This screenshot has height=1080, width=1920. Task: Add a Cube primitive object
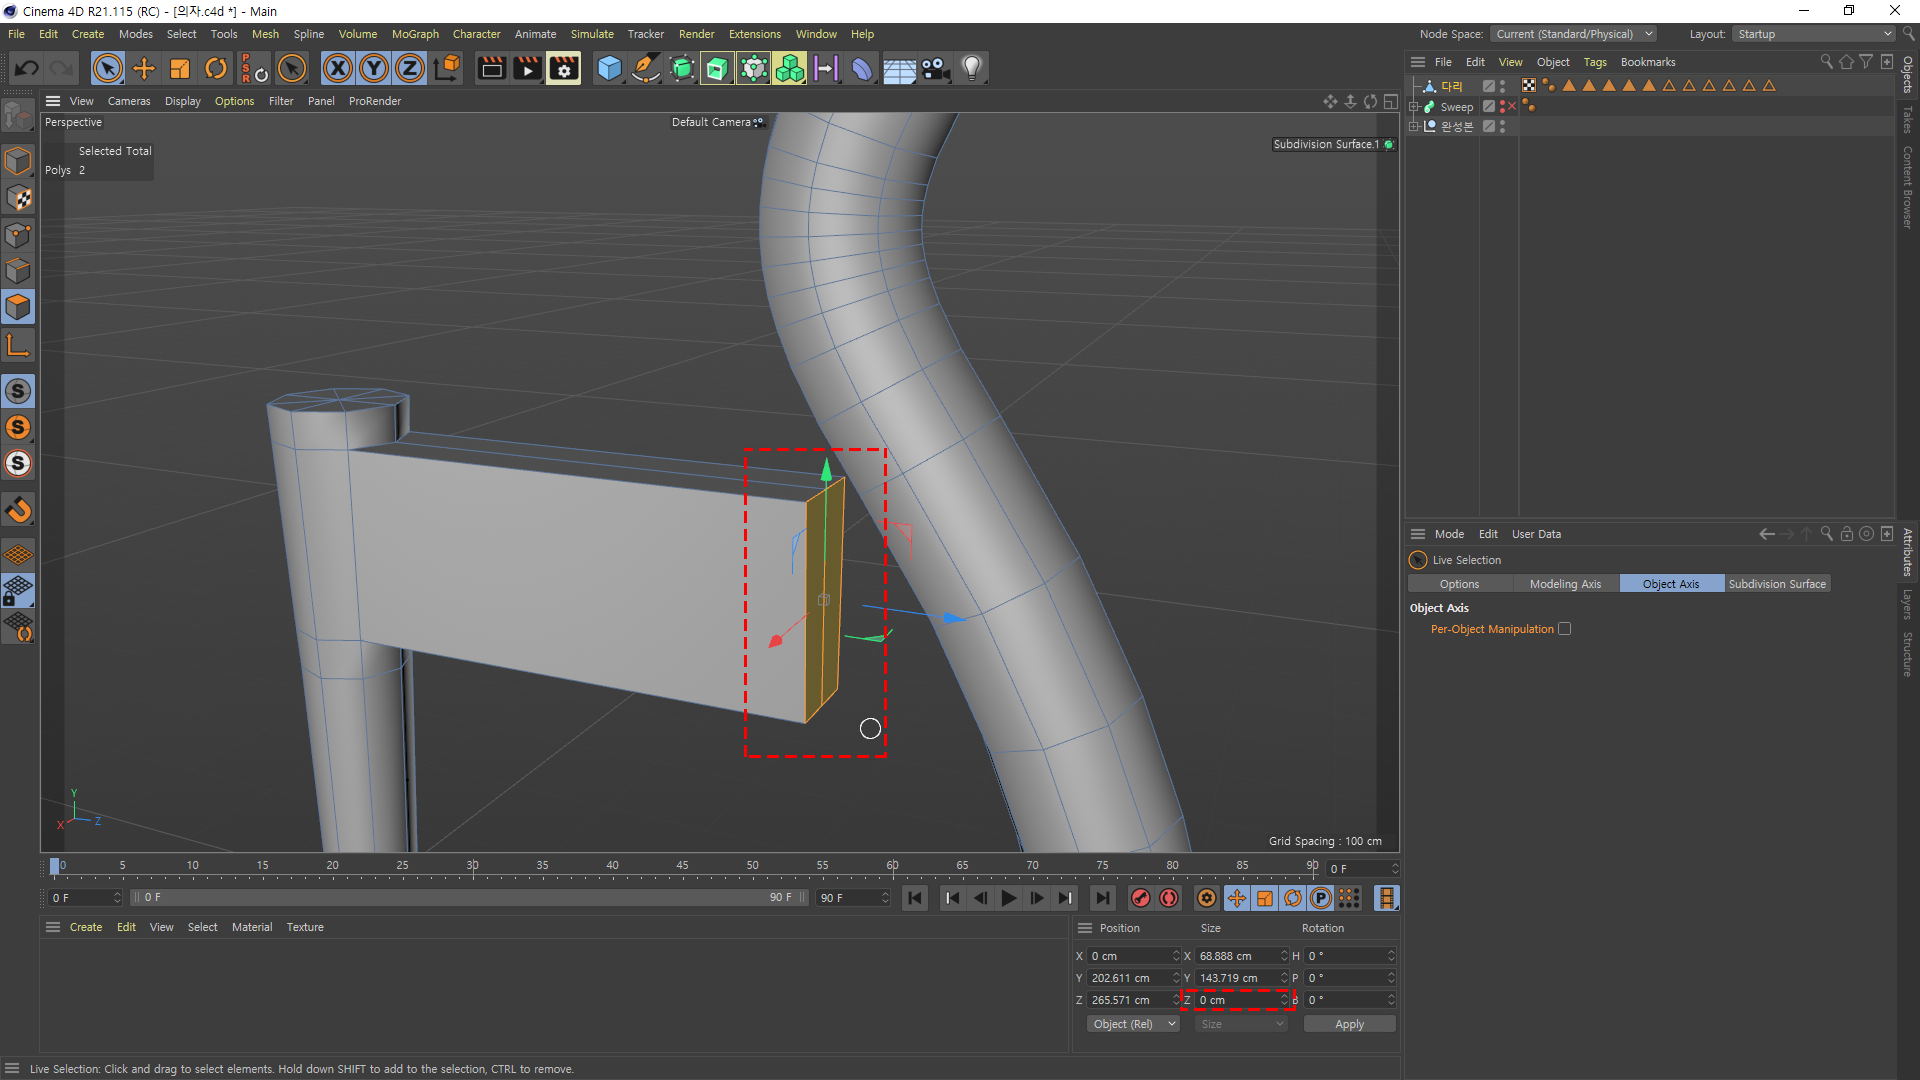pyautogui.click(x=609, y=68)
